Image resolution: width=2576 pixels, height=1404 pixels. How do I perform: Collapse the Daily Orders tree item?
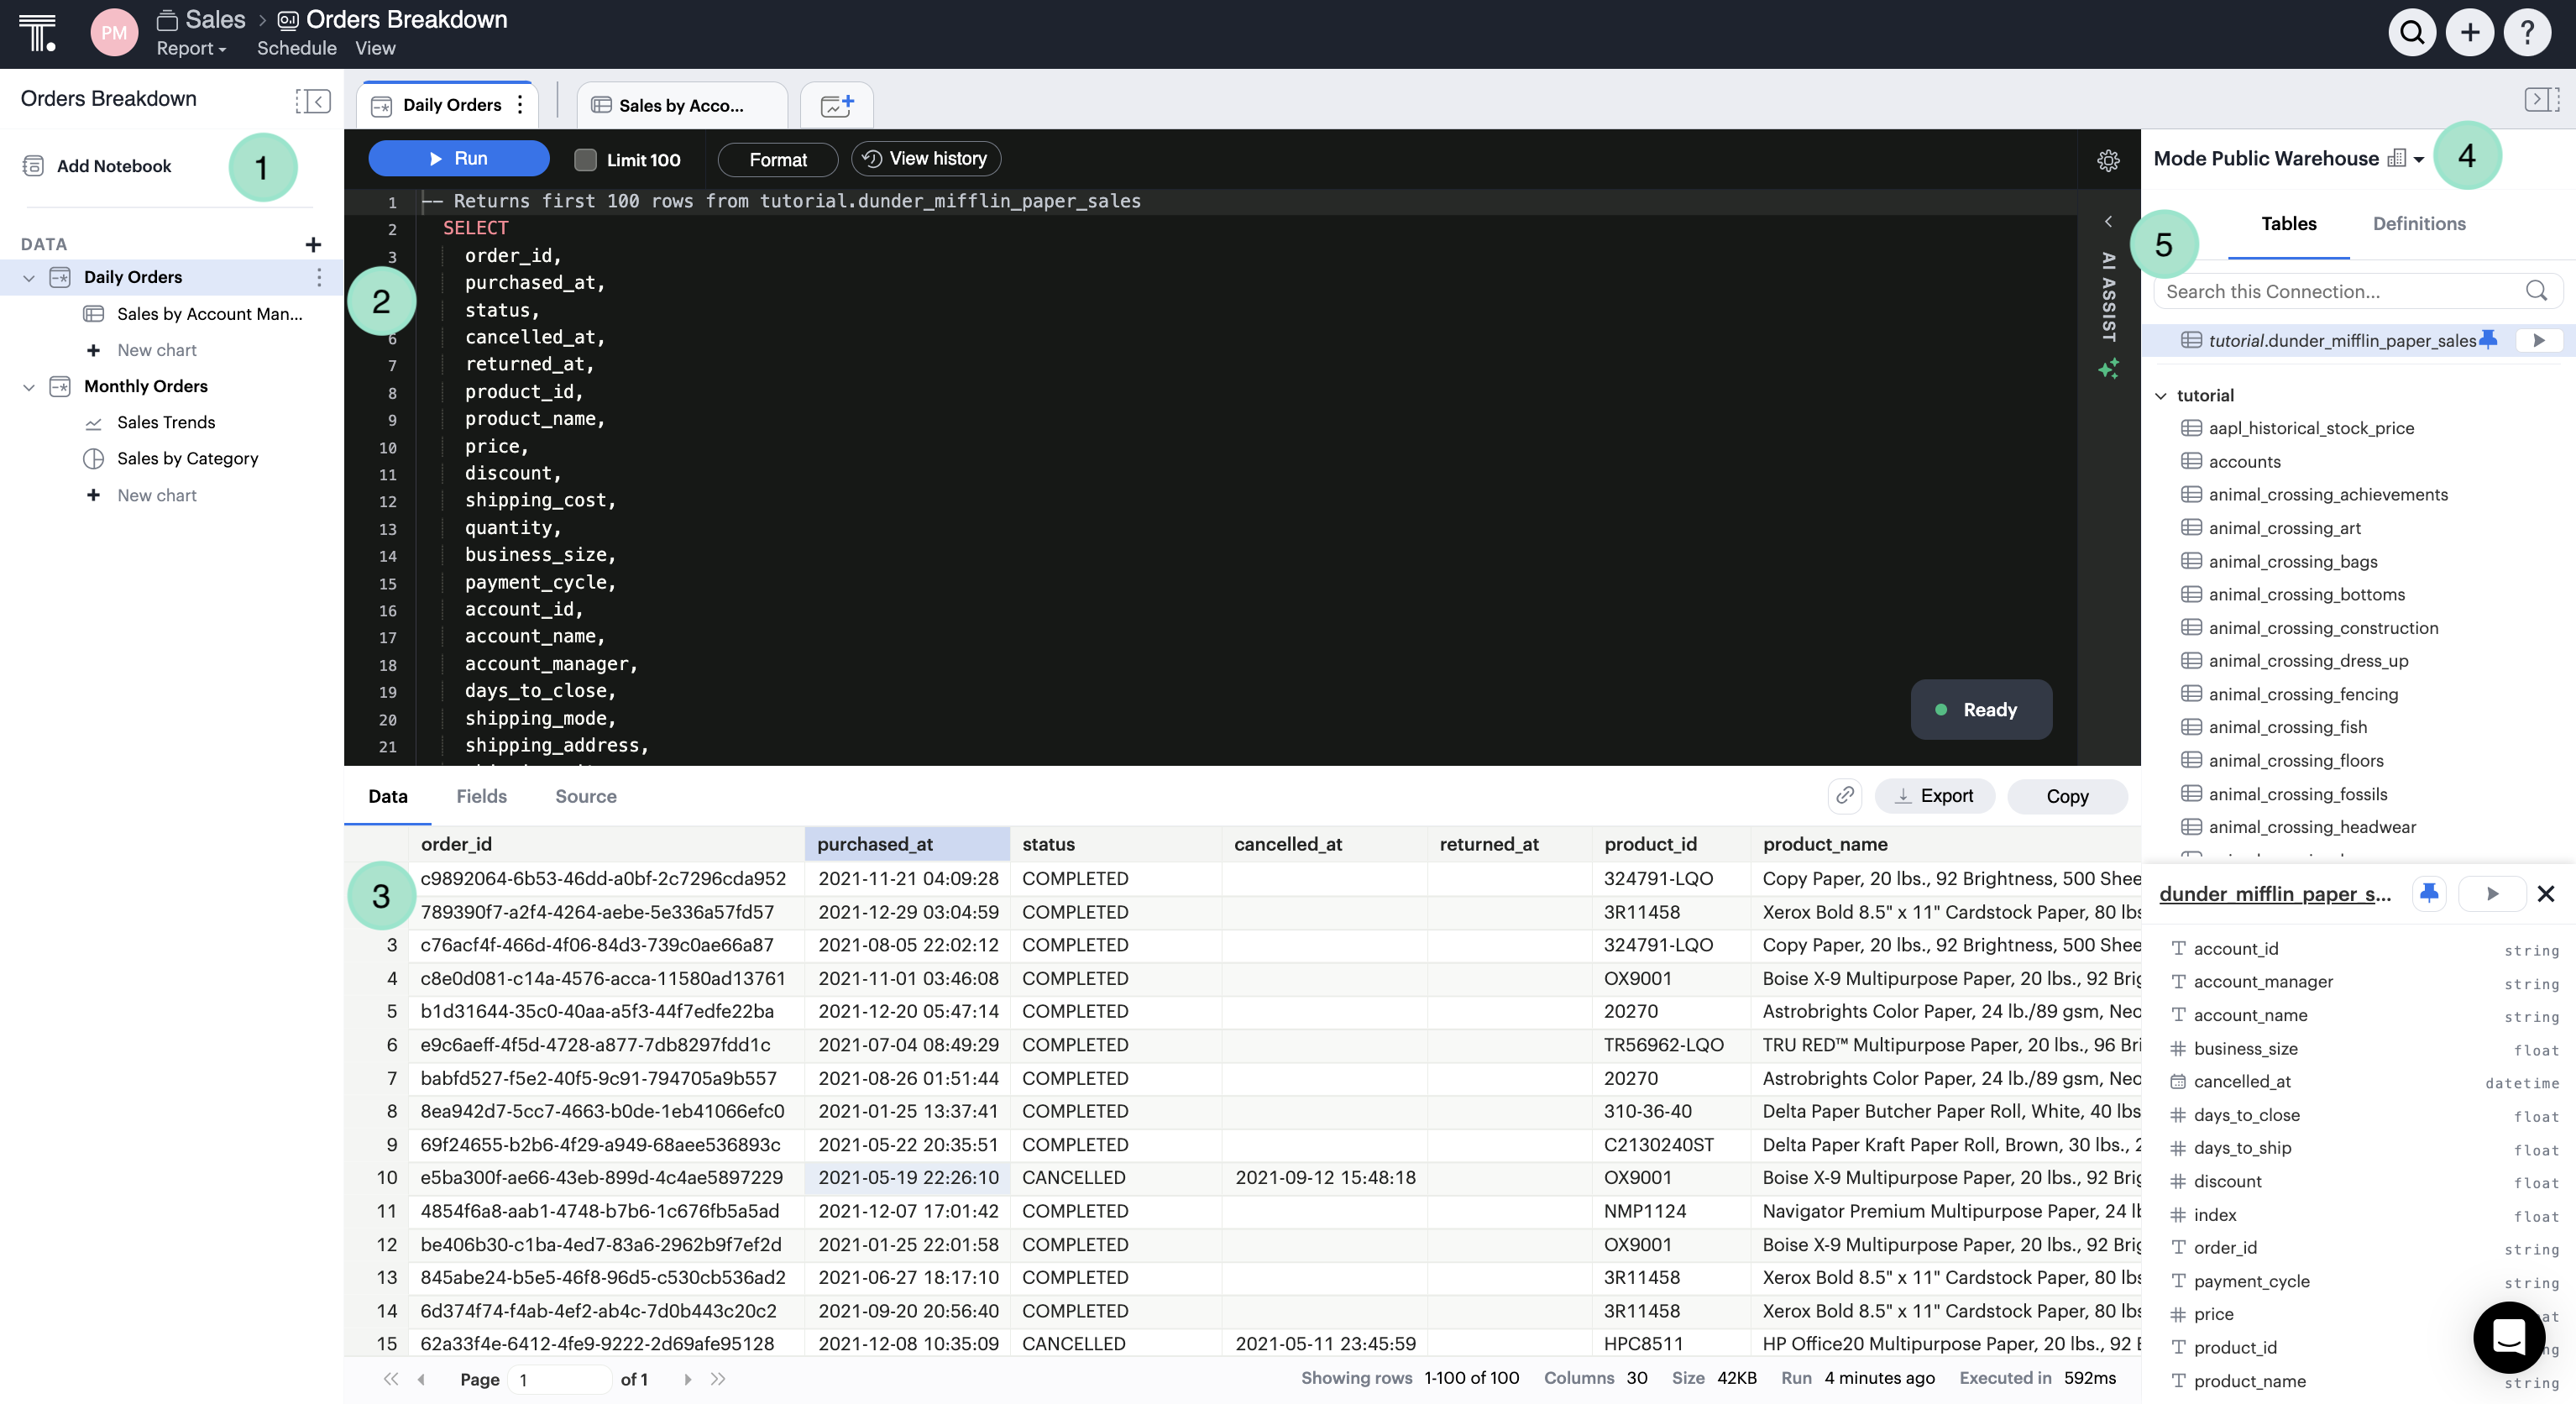click(28, 277)
